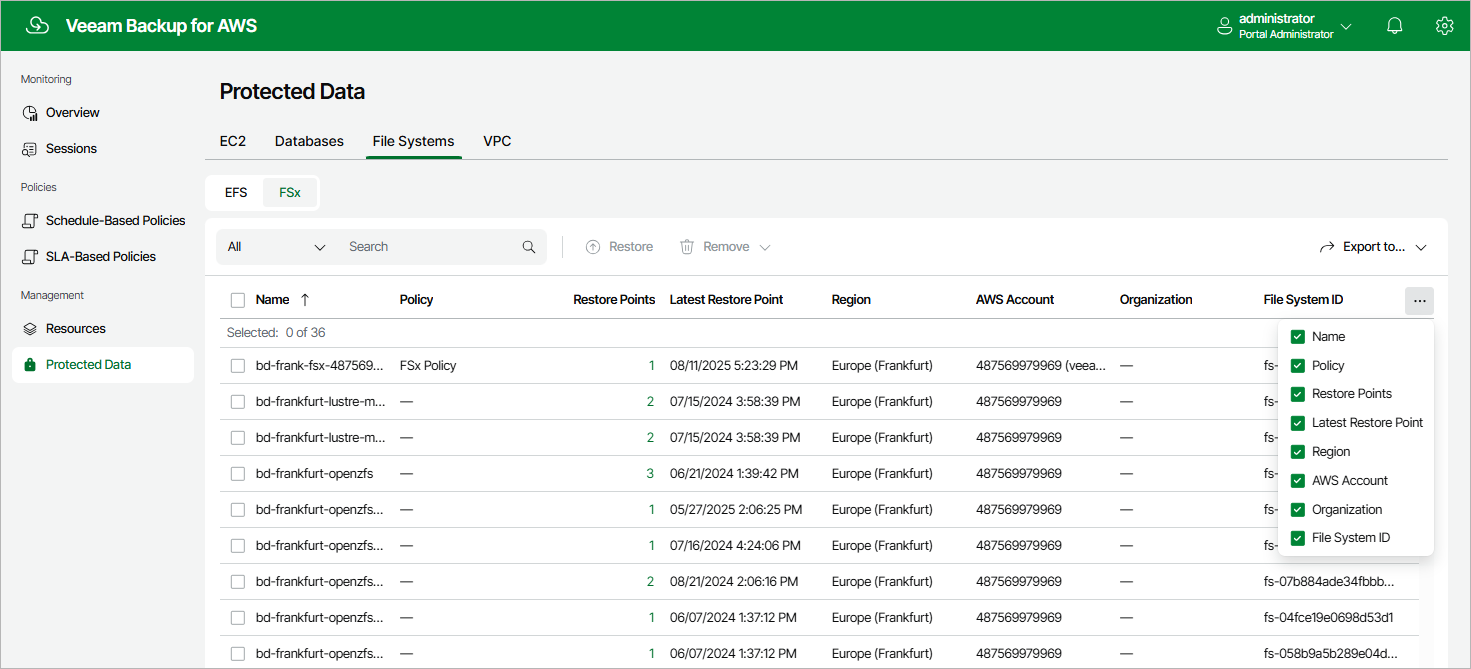Uncheck the AWS Account column option
The height and width of the screenshot is (669, 1471).
(1298, 481)
